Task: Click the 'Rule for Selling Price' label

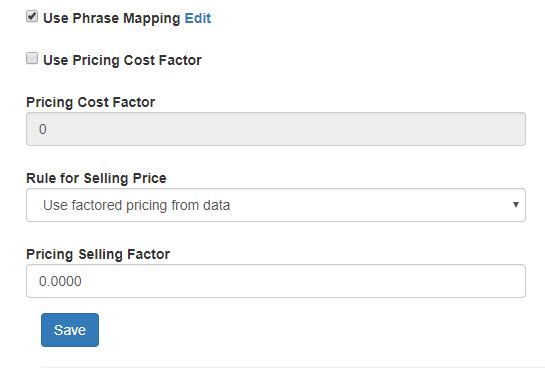Action: tap(96, 178)
